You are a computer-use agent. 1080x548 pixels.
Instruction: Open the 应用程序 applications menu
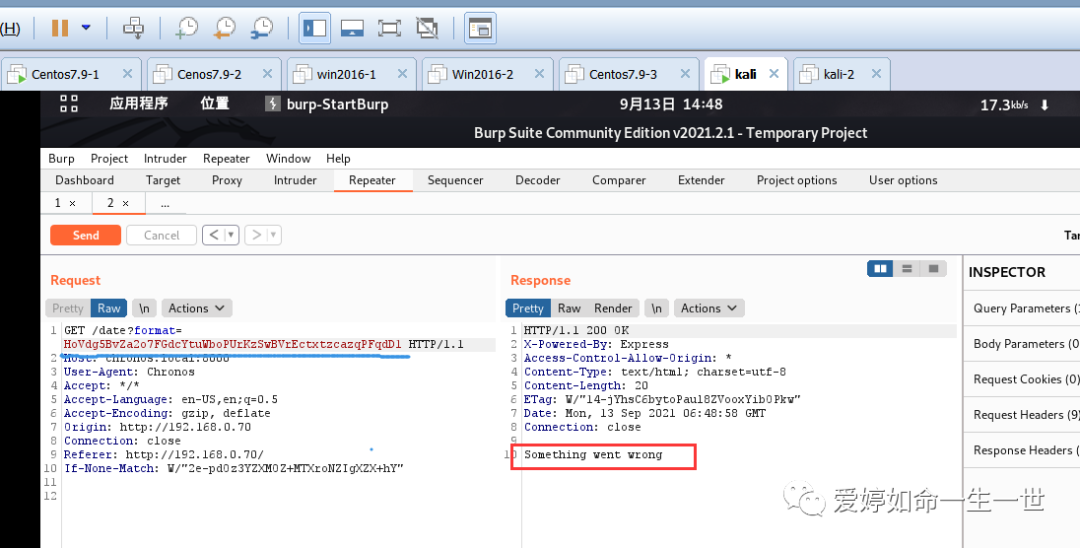[138, 104]
